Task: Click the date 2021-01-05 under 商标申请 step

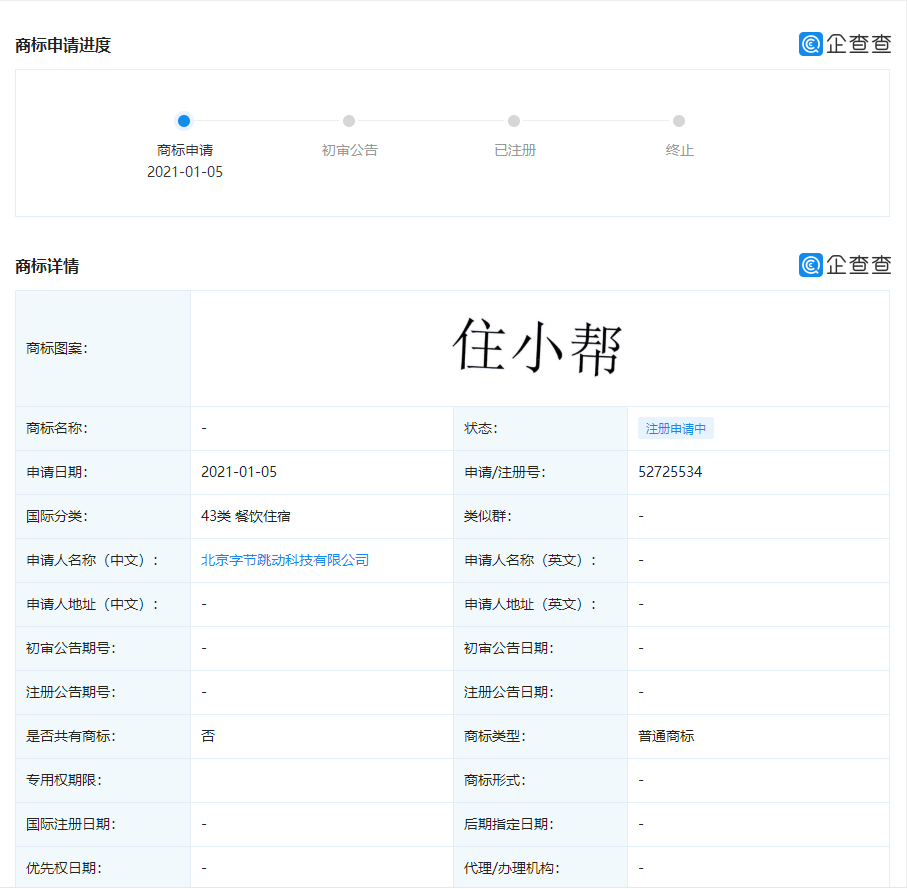Action: coord(185,172)
